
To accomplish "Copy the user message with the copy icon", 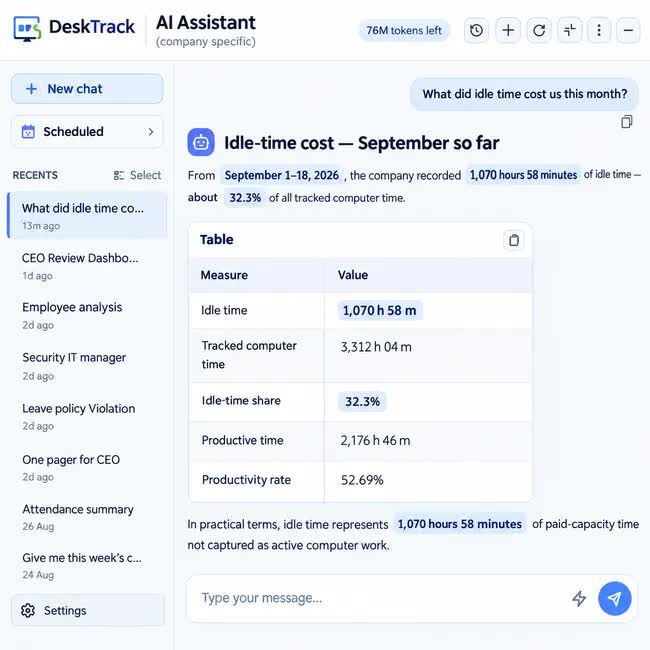I will click(x=626, y=122).
